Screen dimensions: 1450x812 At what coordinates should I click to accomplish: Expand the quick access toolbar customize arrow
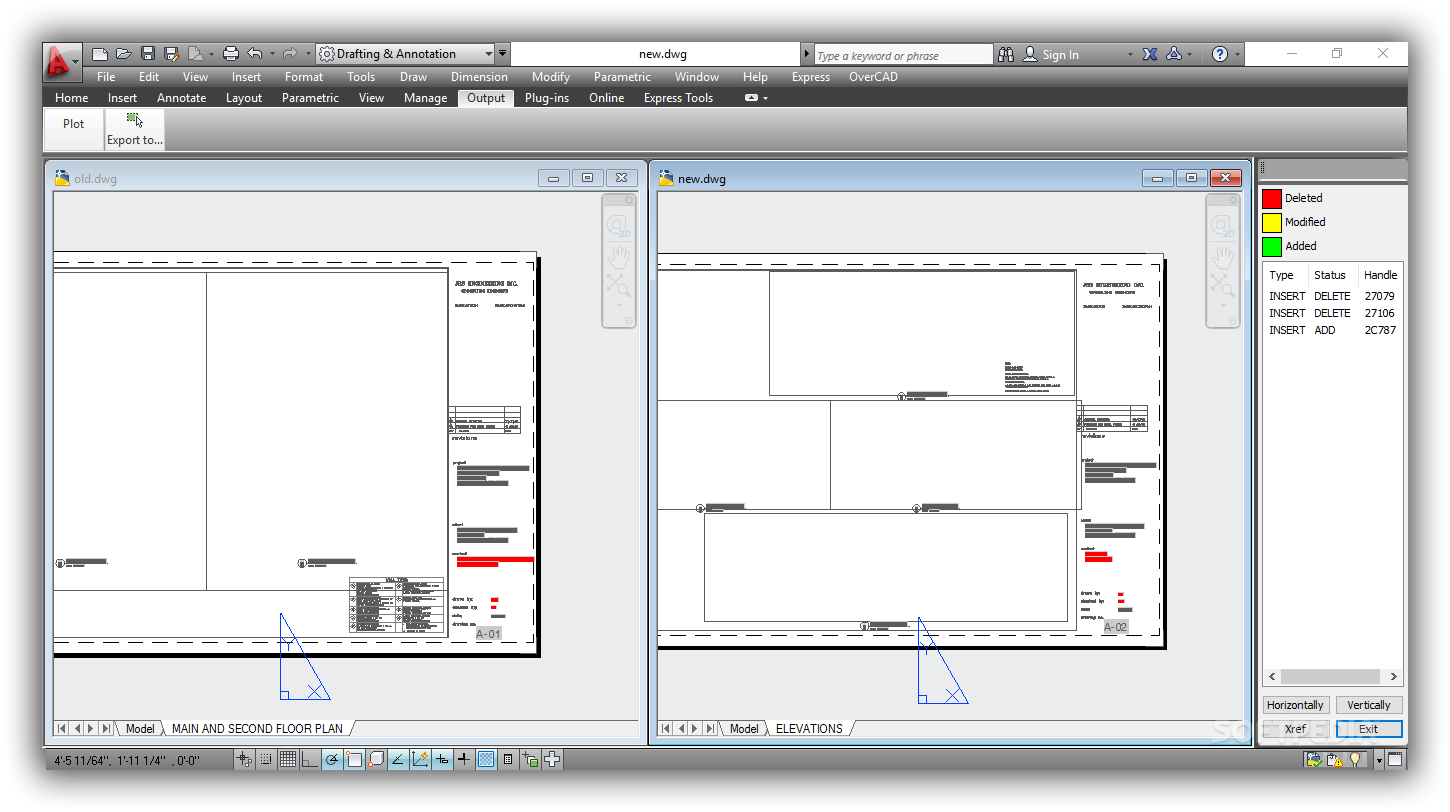[x=502, y=54]
